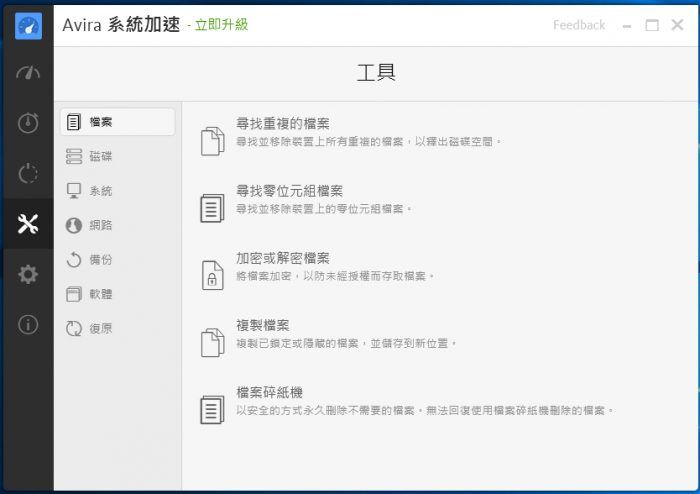700x494 pixels.
Task: Select the 系統 category tab
Action: [118, 191]
